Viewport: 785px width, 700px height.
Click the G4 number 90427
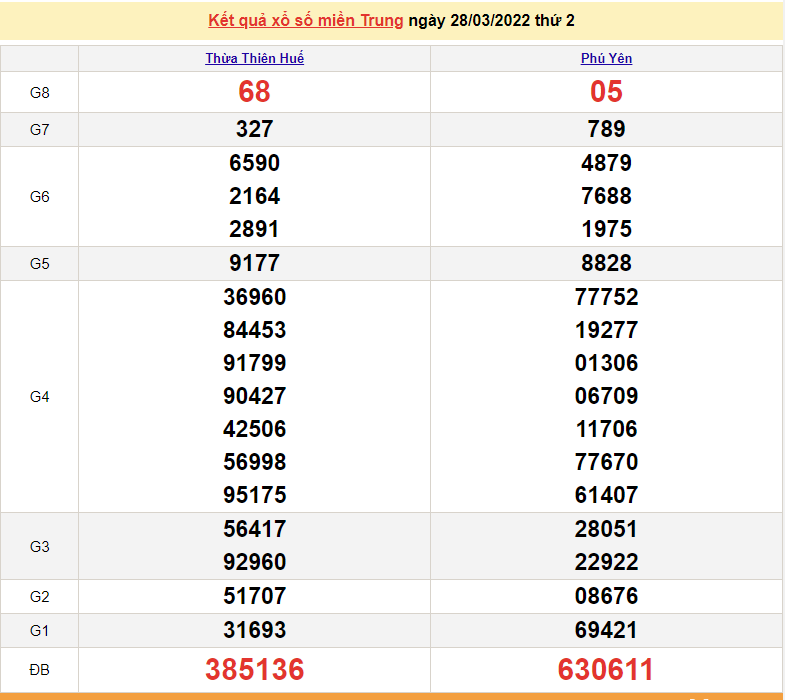point(254,396)
